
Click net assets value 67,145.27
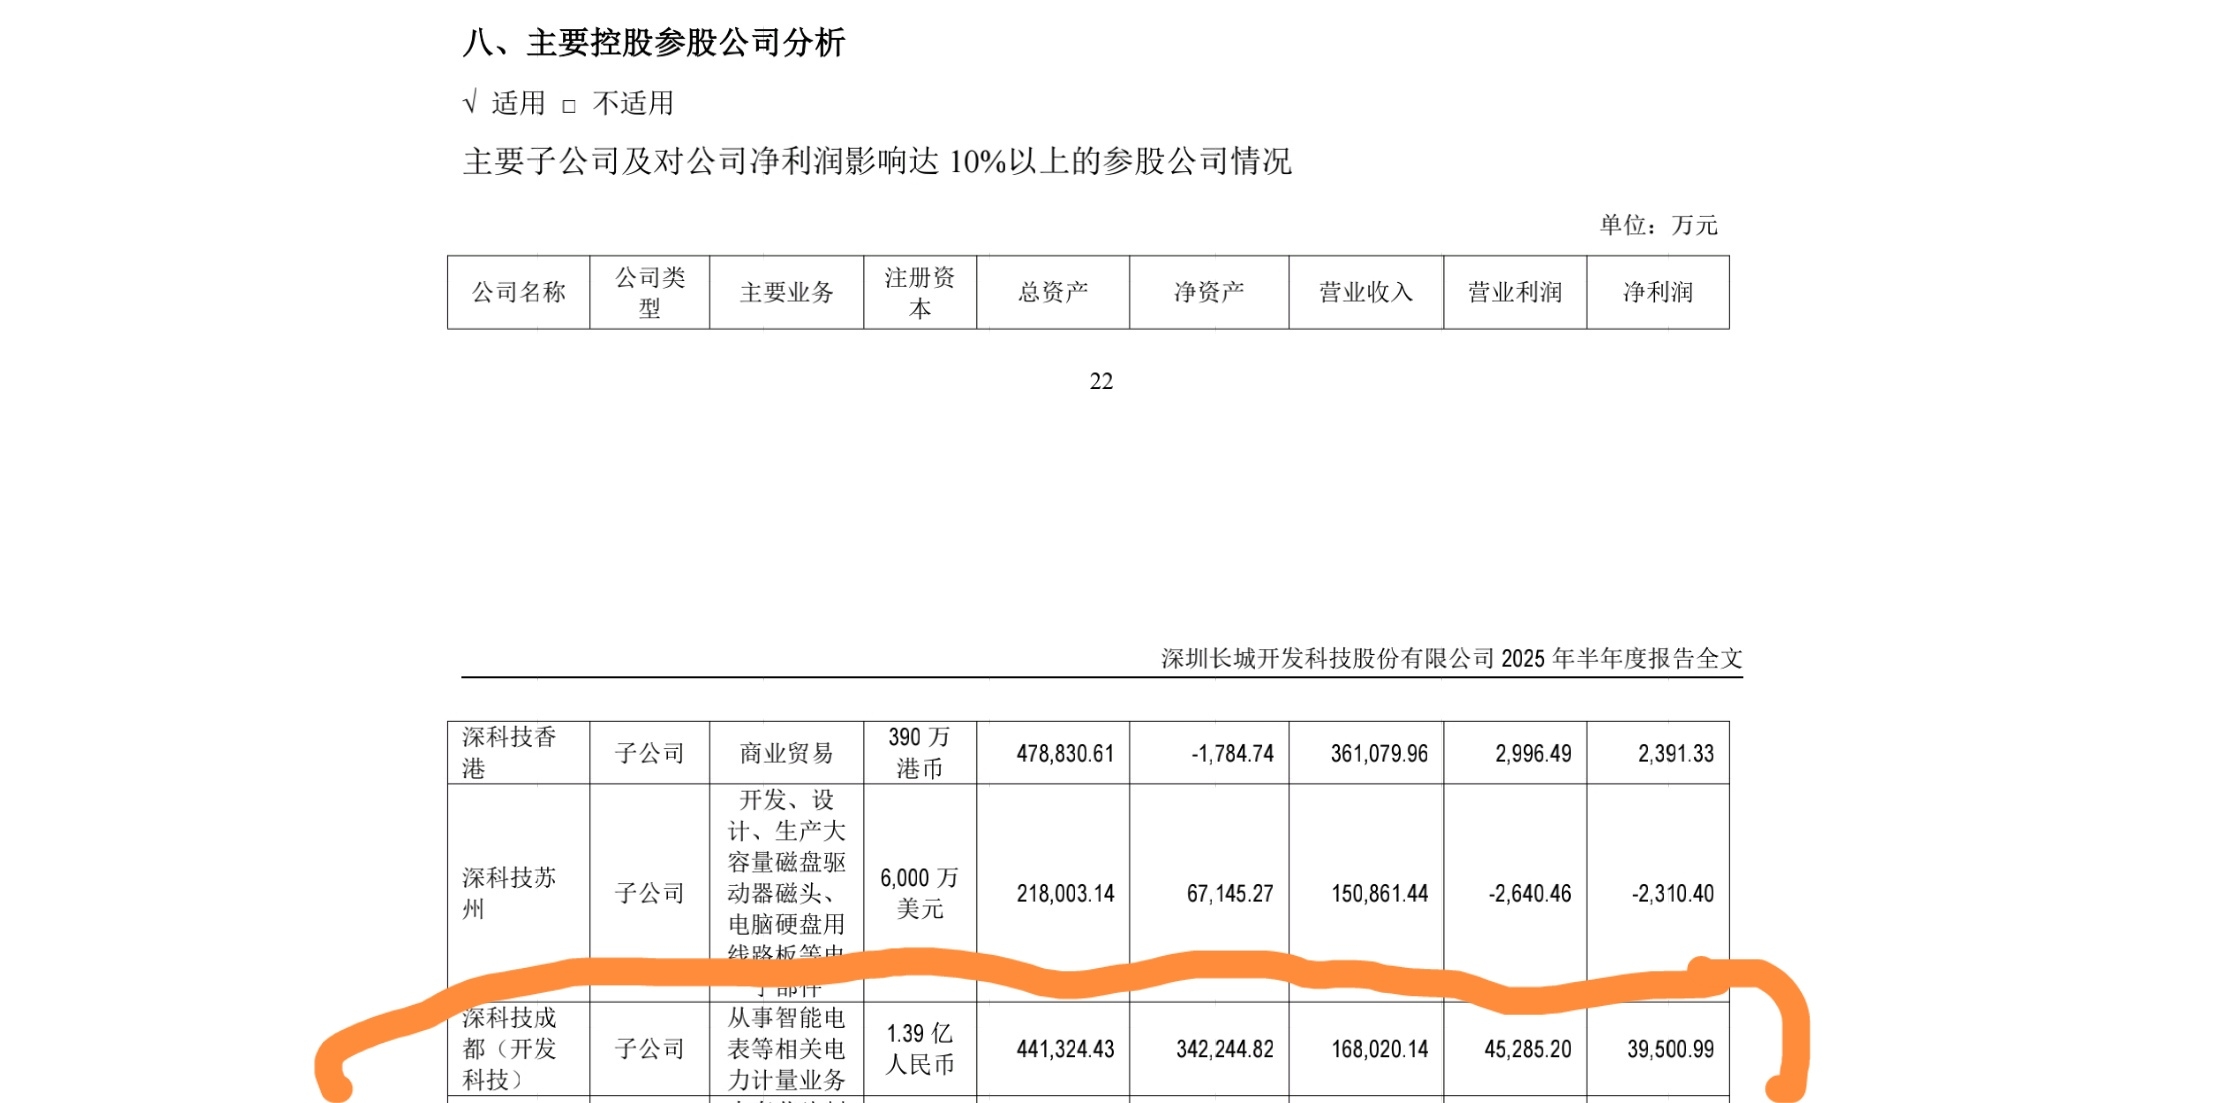1230,894
